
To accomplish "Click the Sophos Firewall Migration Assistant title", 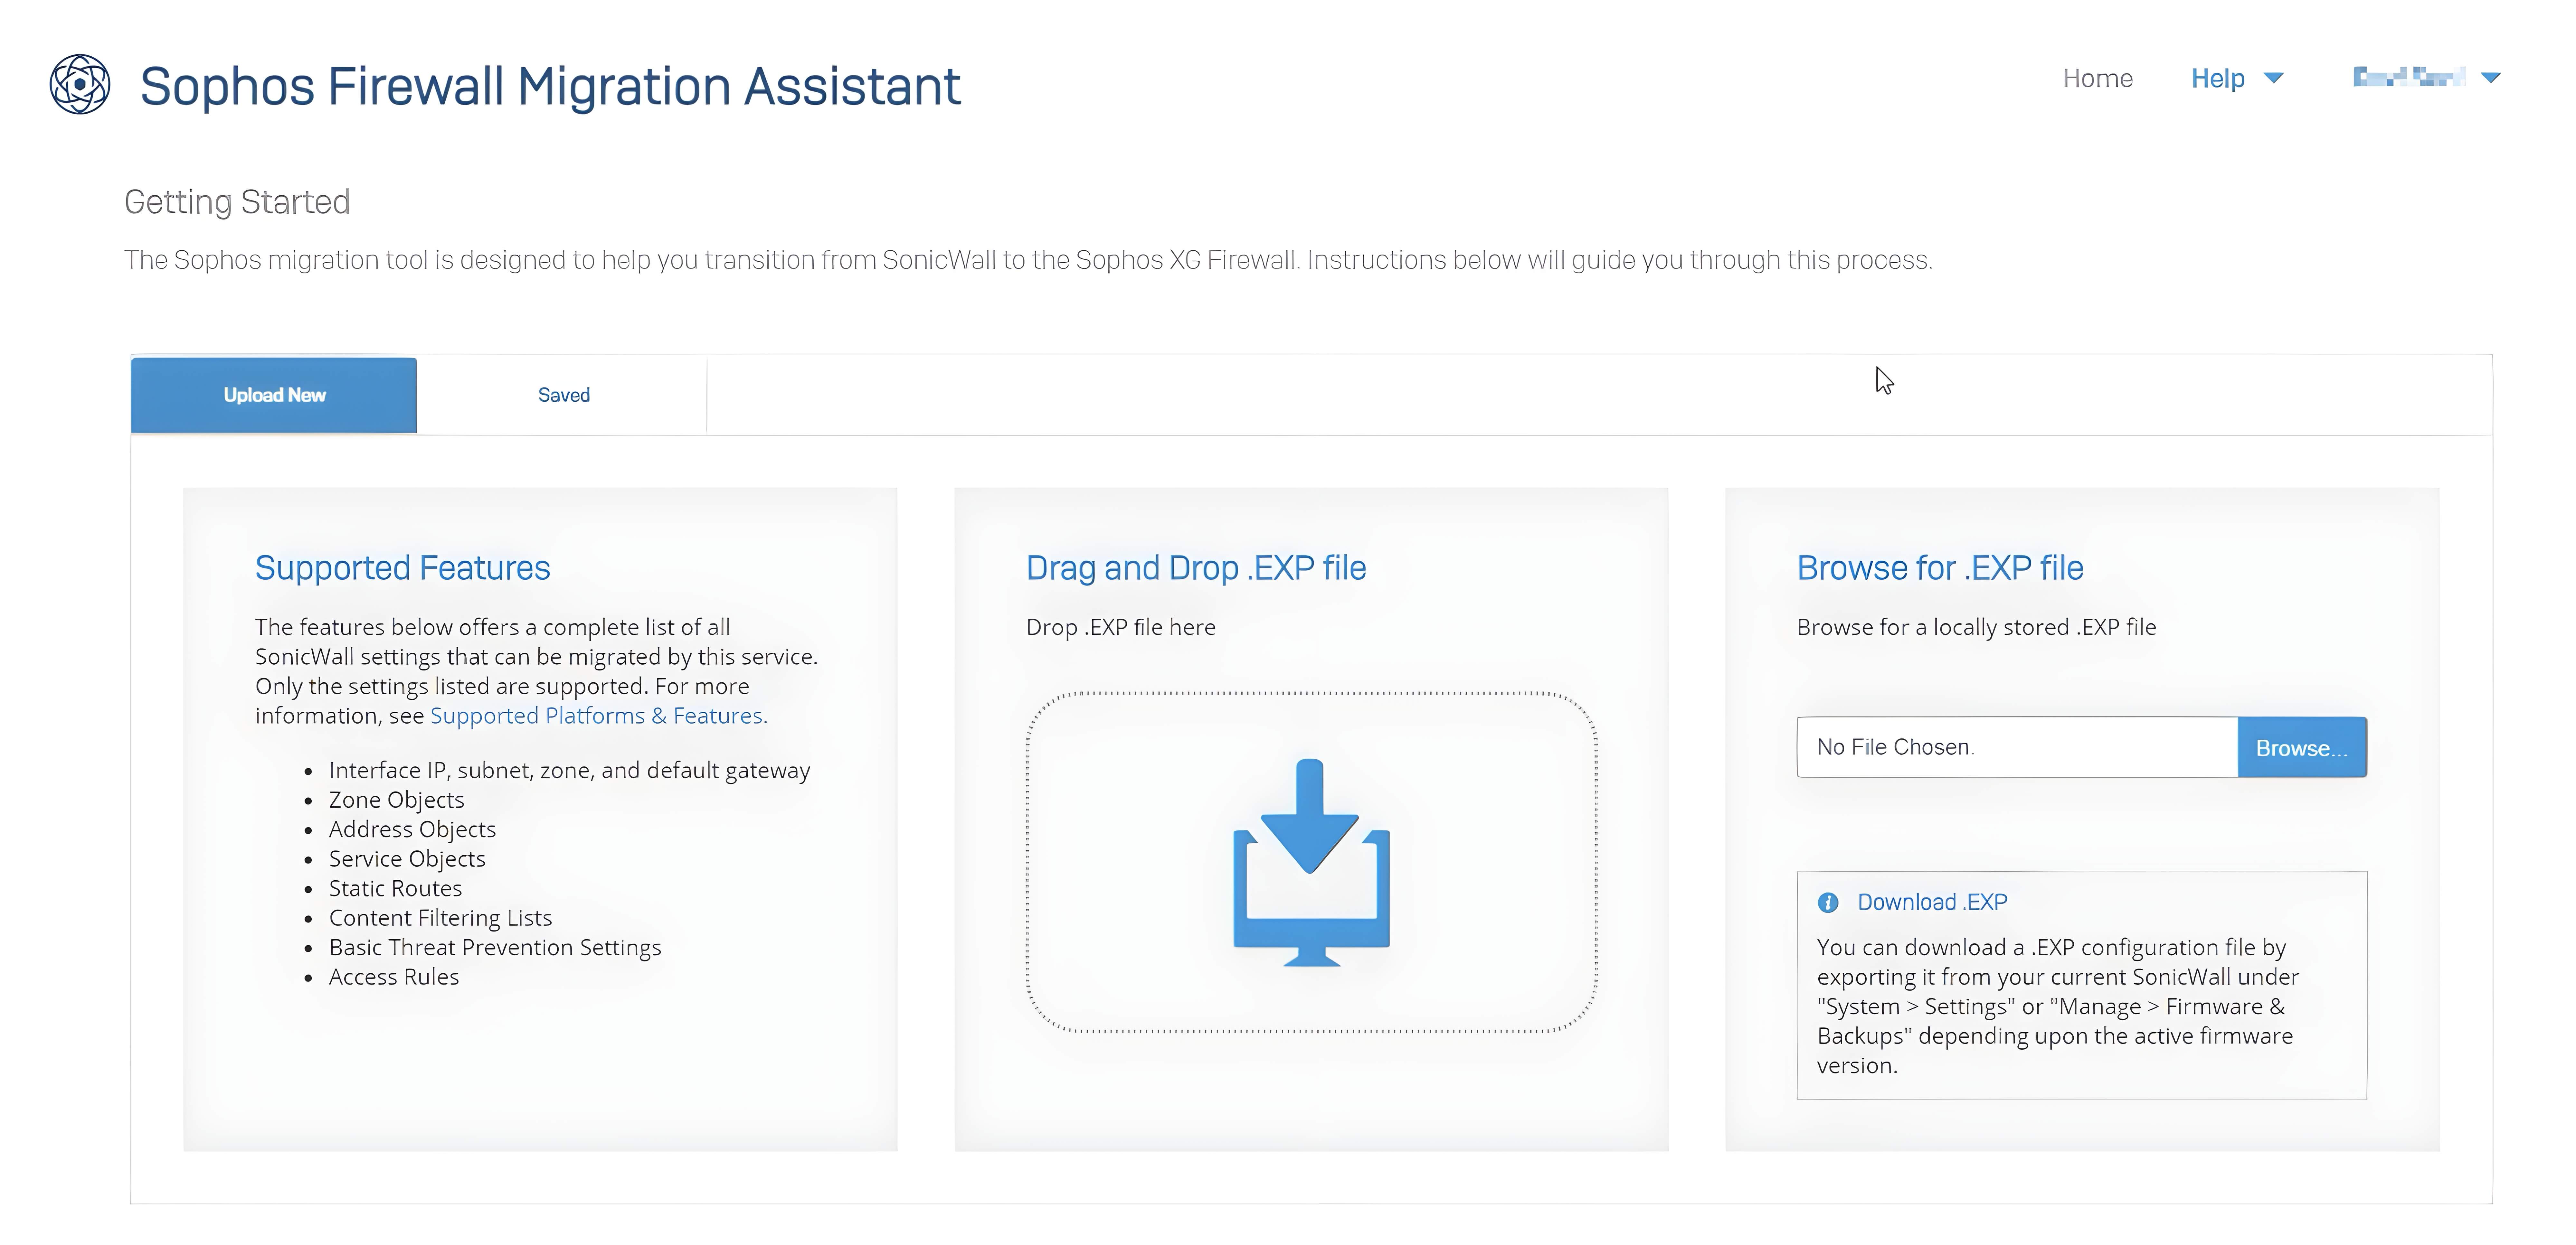I will tap(550, 86).
